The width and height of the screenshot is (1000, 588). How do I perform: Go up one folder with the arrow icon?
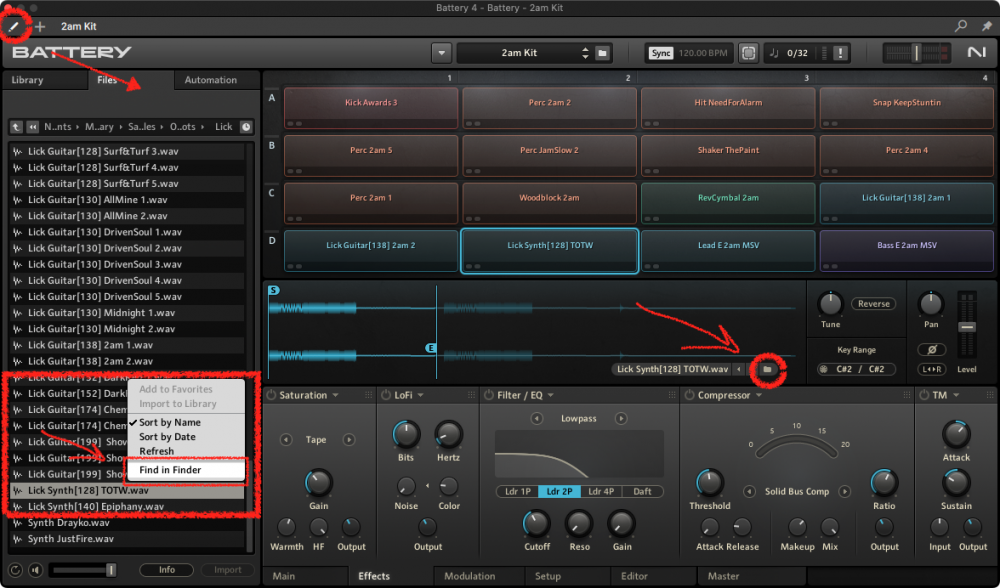pos(16,127)
